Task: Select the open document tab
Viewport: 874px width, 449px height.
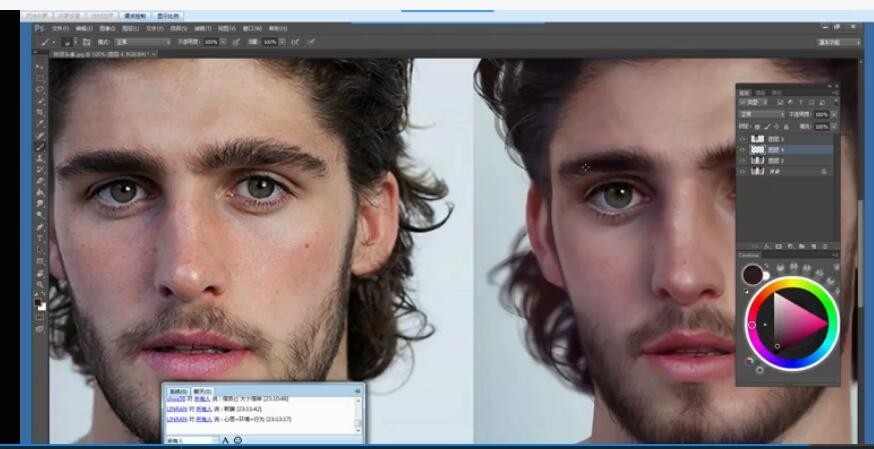Action: pos(102,54)
